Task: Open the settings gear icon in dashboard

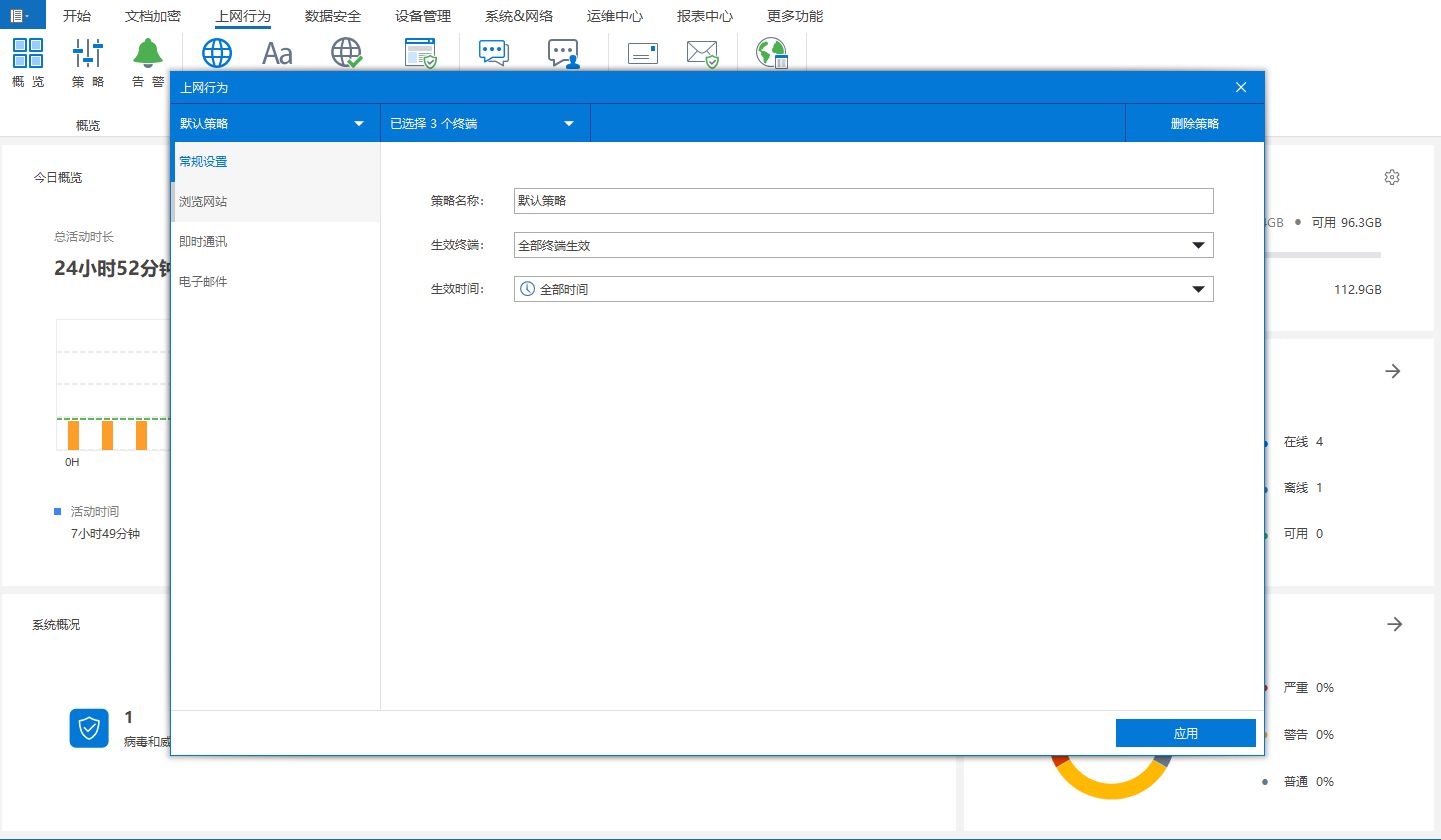Action: [1391, 177]
